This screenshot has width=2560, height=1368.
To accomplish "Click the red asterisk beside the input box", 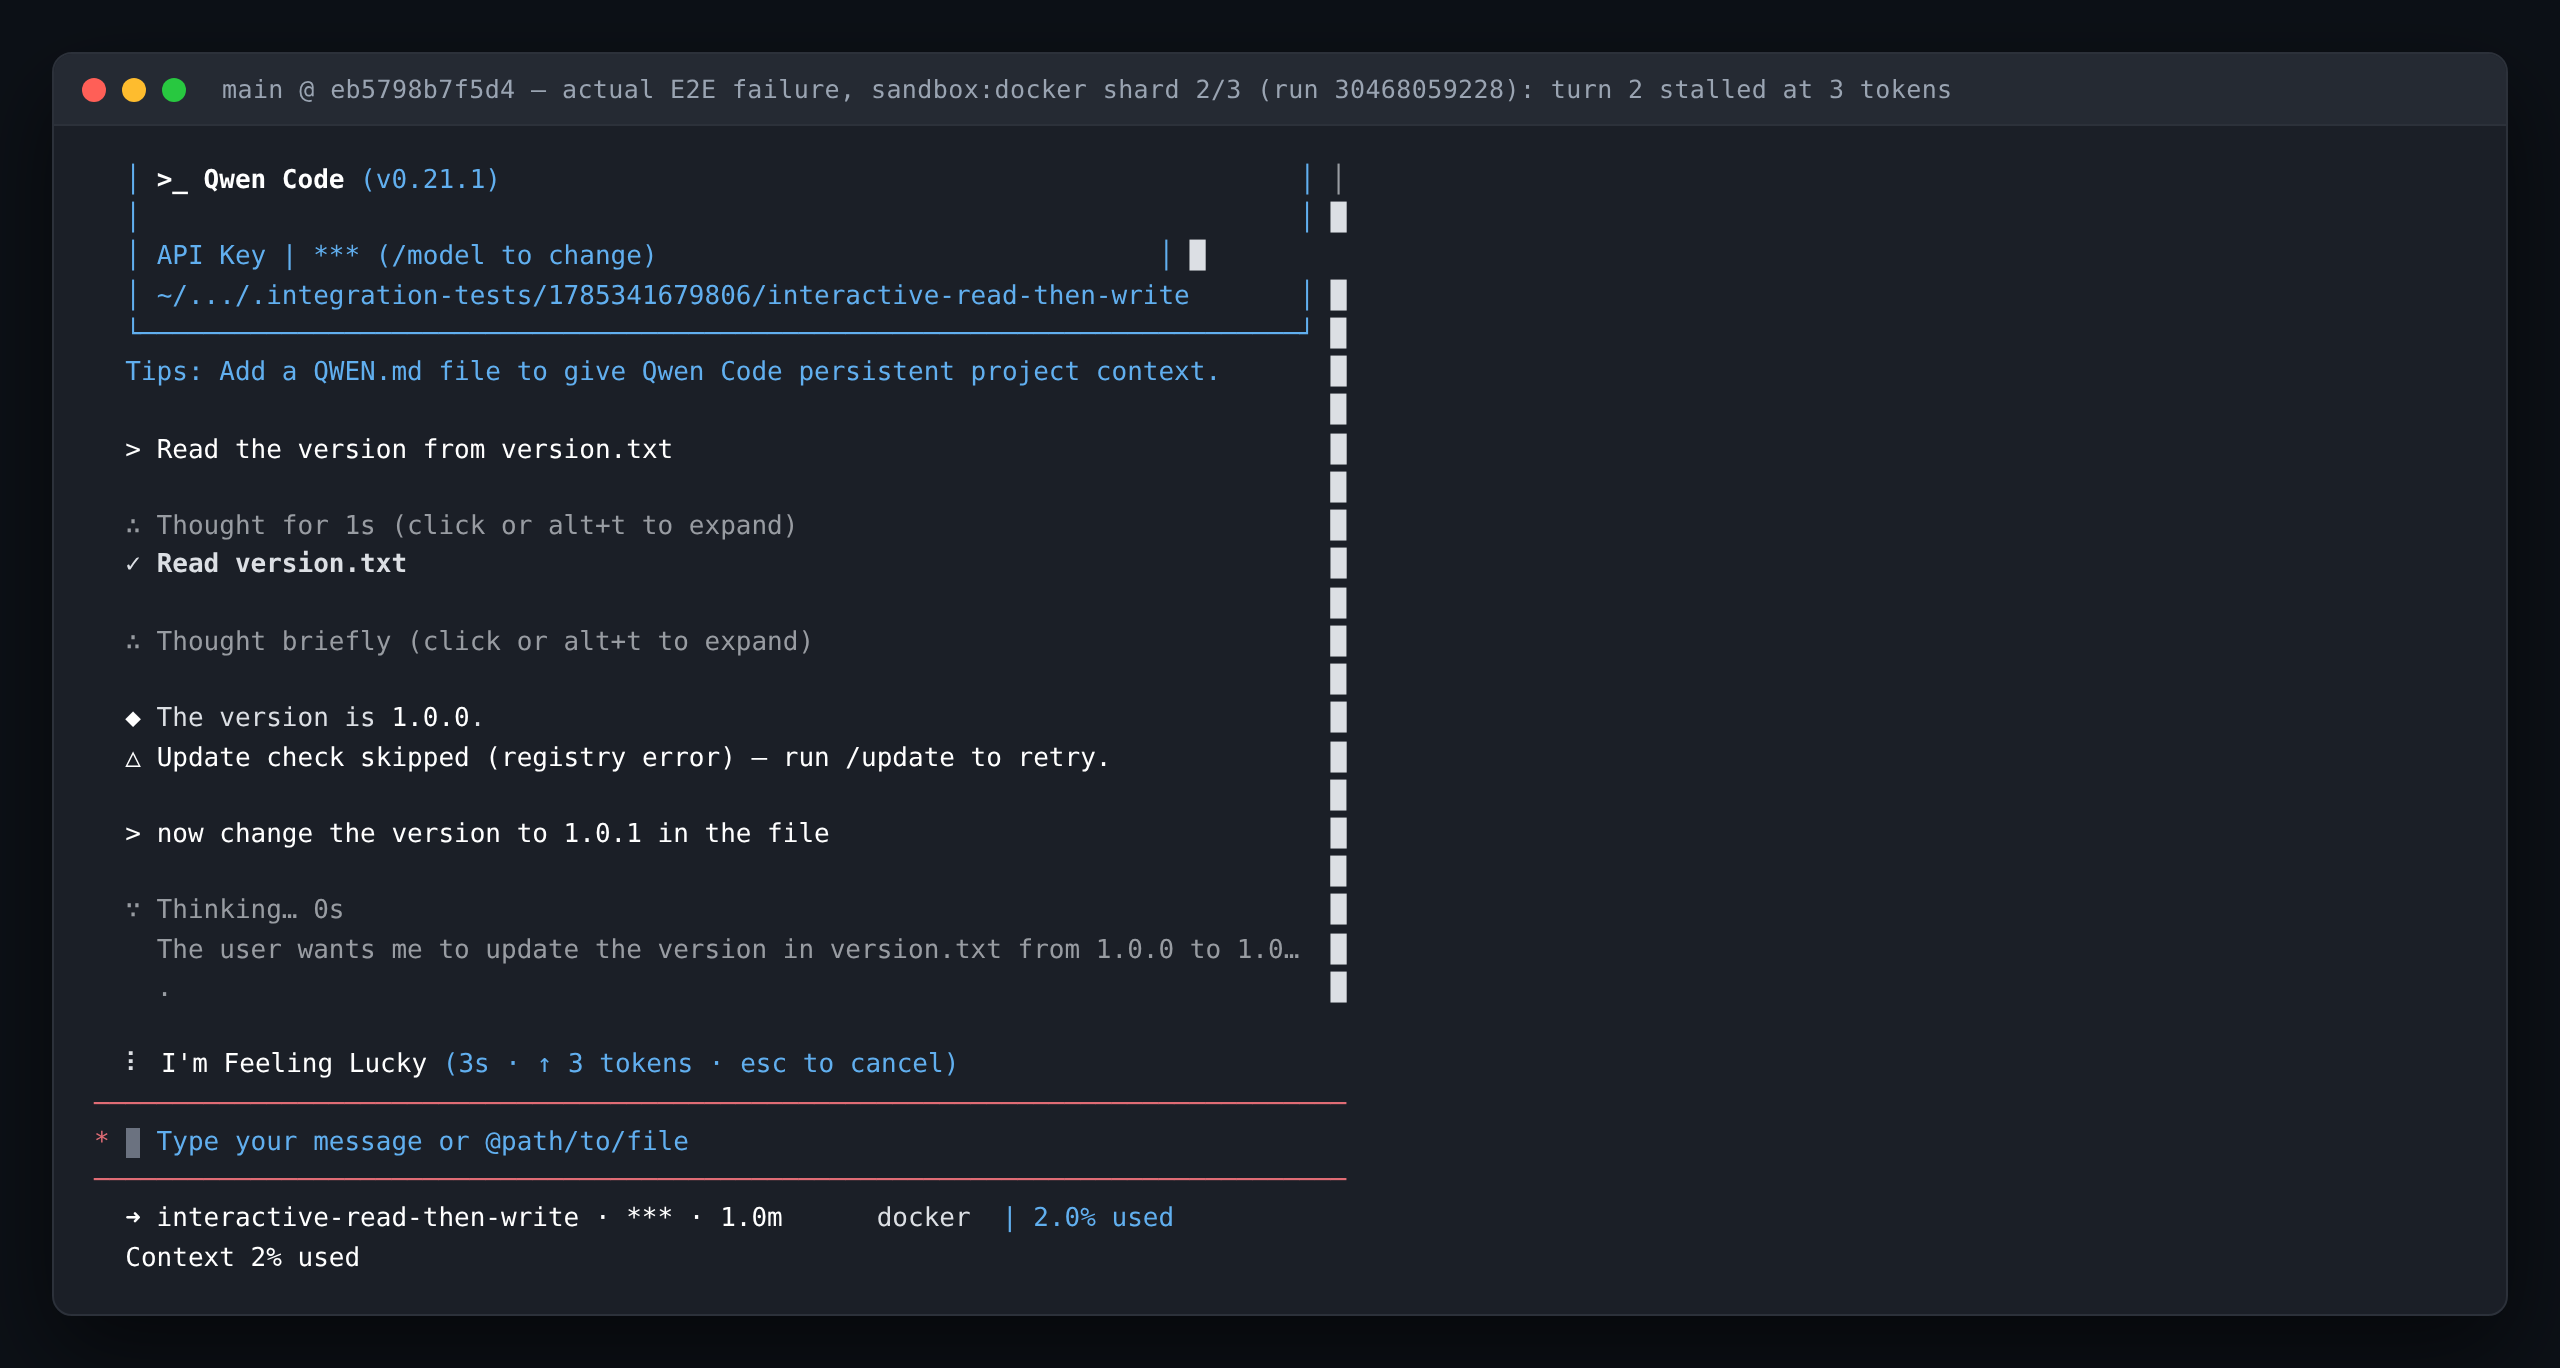I will [102, 1140].
